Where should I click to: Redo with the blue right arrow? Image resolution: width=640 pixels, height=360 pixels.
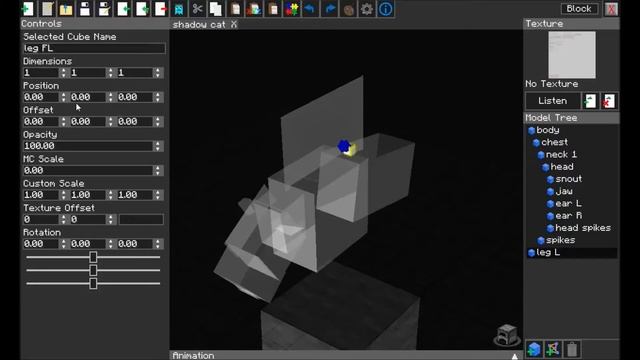pyautogui.click(x=329, y=9)
